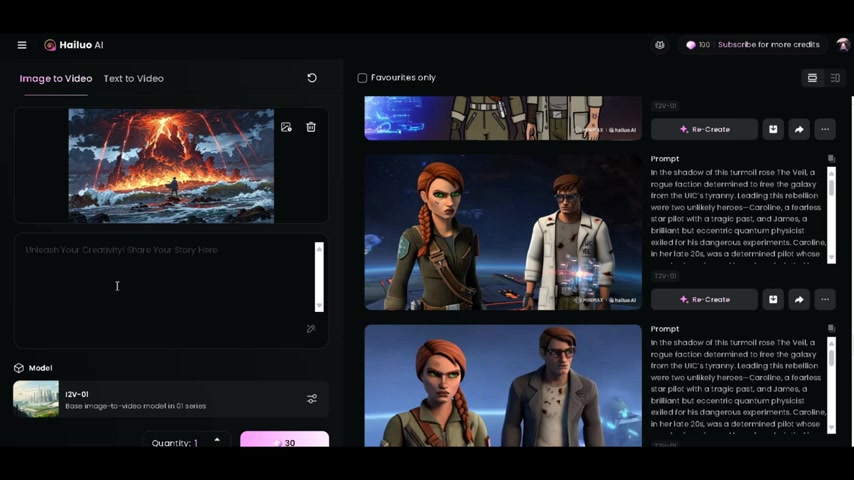Image resolution: width=854 pixels, height=480 pixels.
Task: Open model settings sliders icon for I2V-01
Action: tap(312, 399)
